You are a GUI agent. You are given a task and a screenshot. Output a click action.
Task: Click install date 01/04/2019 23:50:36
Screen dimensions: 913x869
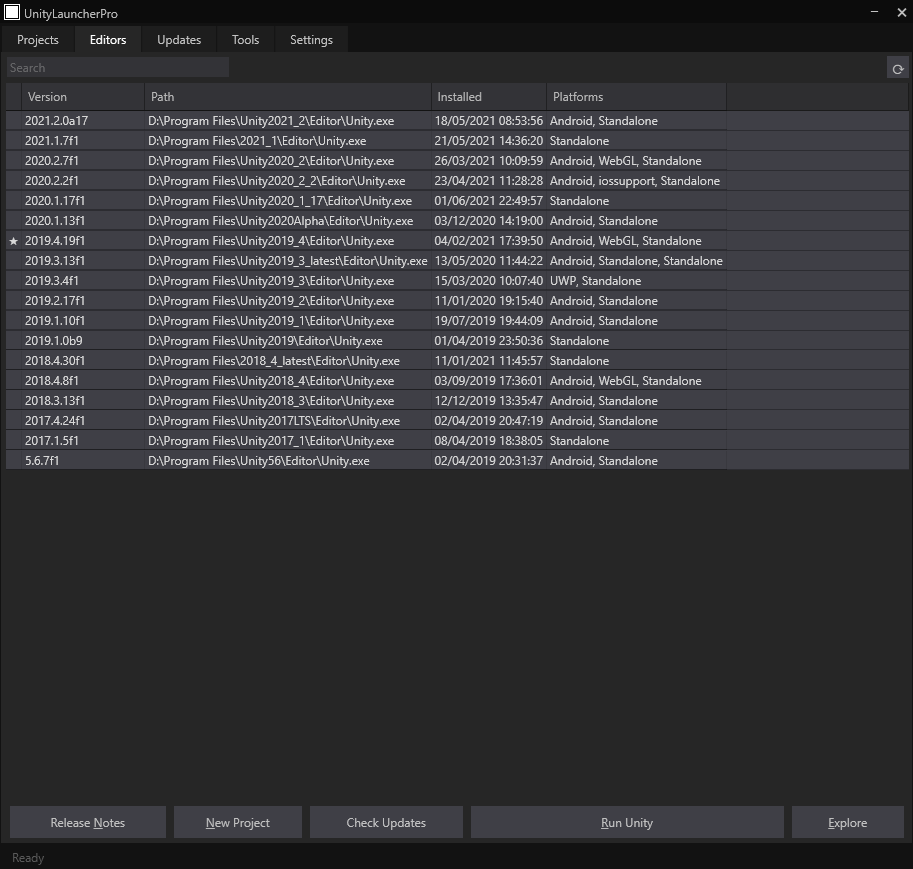click(489, 341)
